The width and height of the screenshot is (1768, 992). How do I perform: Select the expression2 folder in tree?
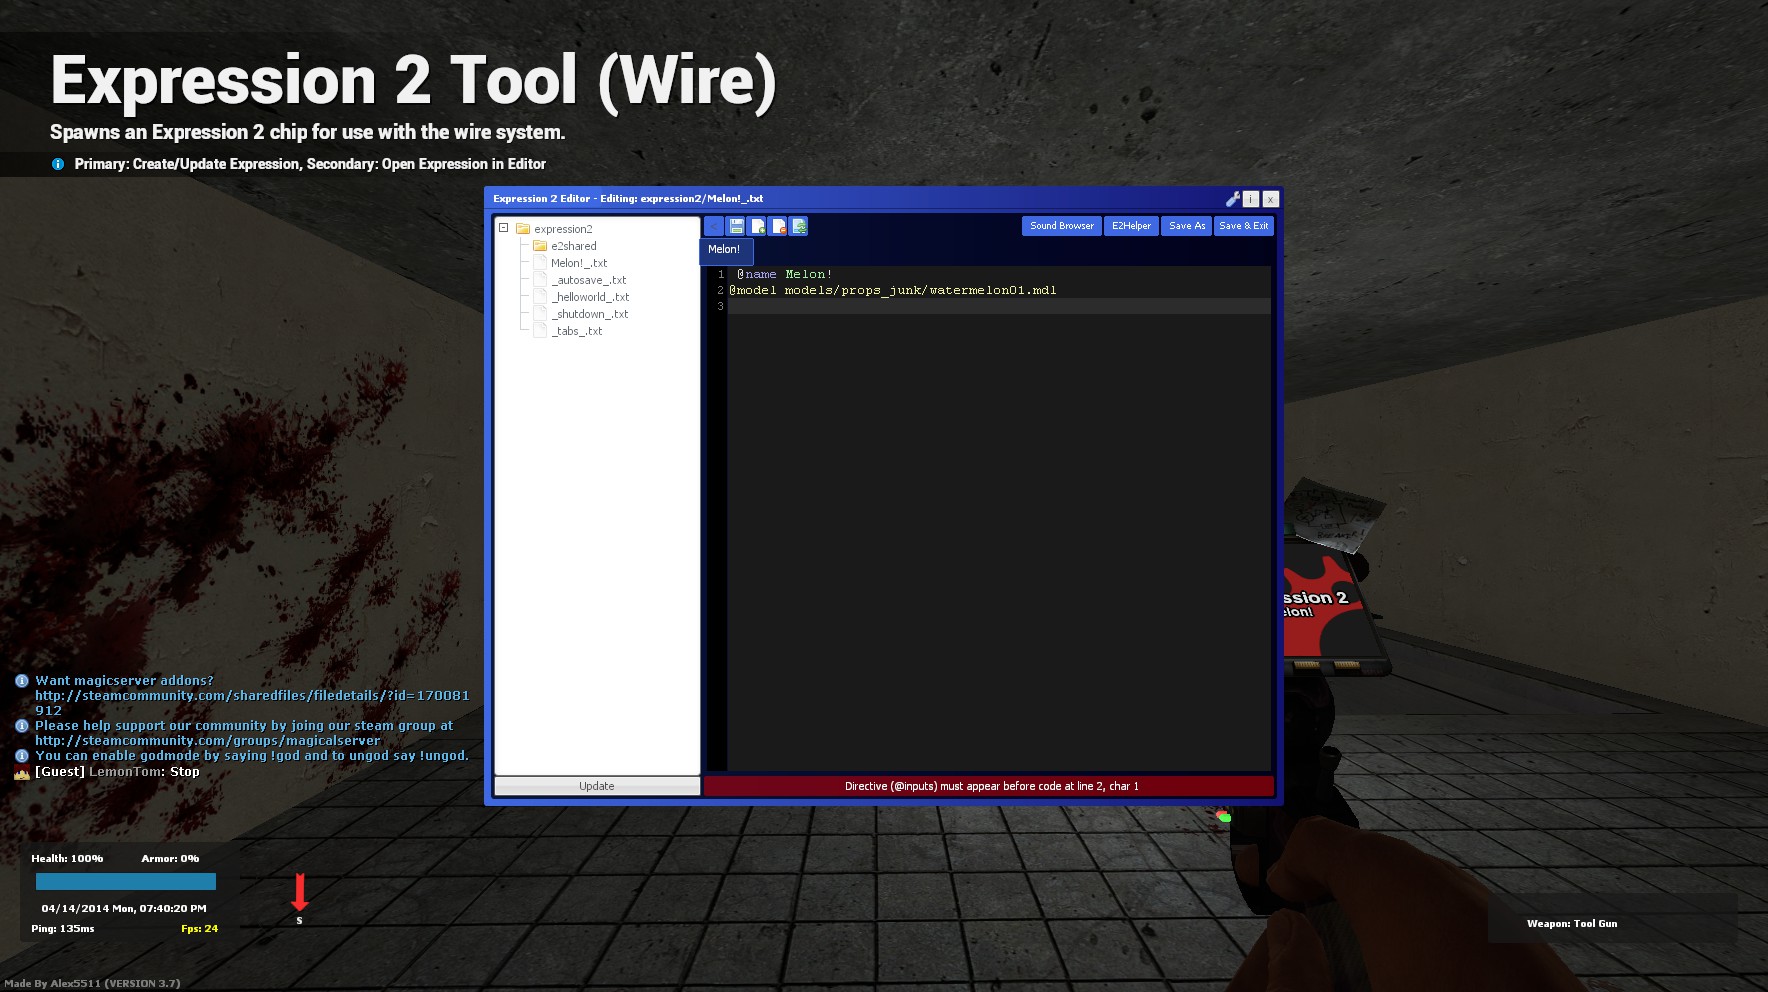[x=563, y=229]
